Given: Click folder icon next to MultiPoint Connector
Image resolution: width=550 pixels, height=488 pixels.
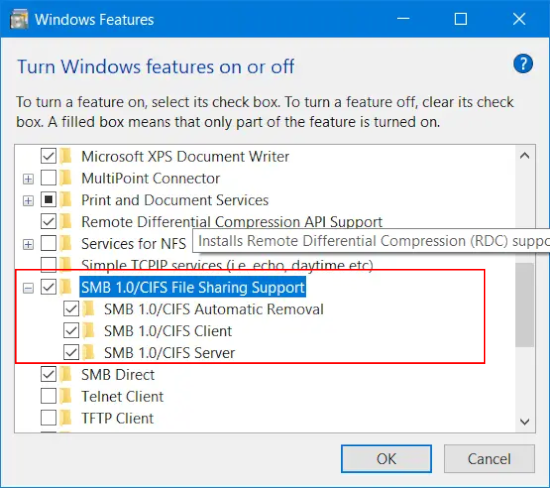Looking at the screenshot, I should [66, 178].
